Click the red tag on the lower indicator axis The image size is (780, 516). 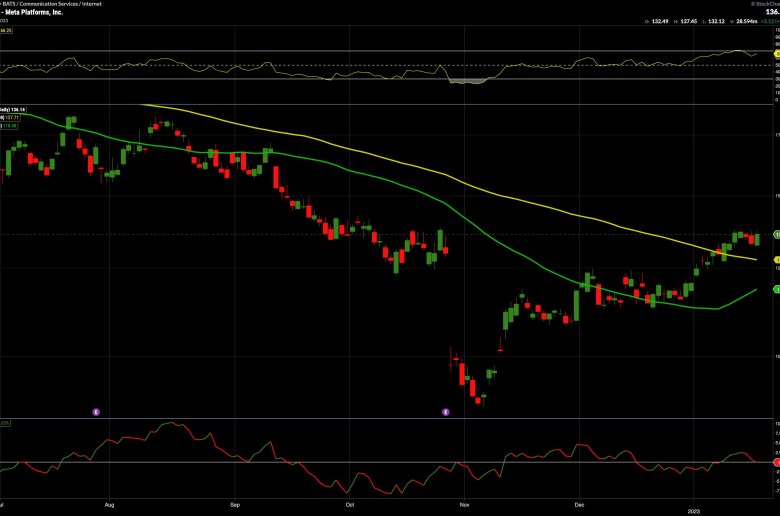(777, 462)
